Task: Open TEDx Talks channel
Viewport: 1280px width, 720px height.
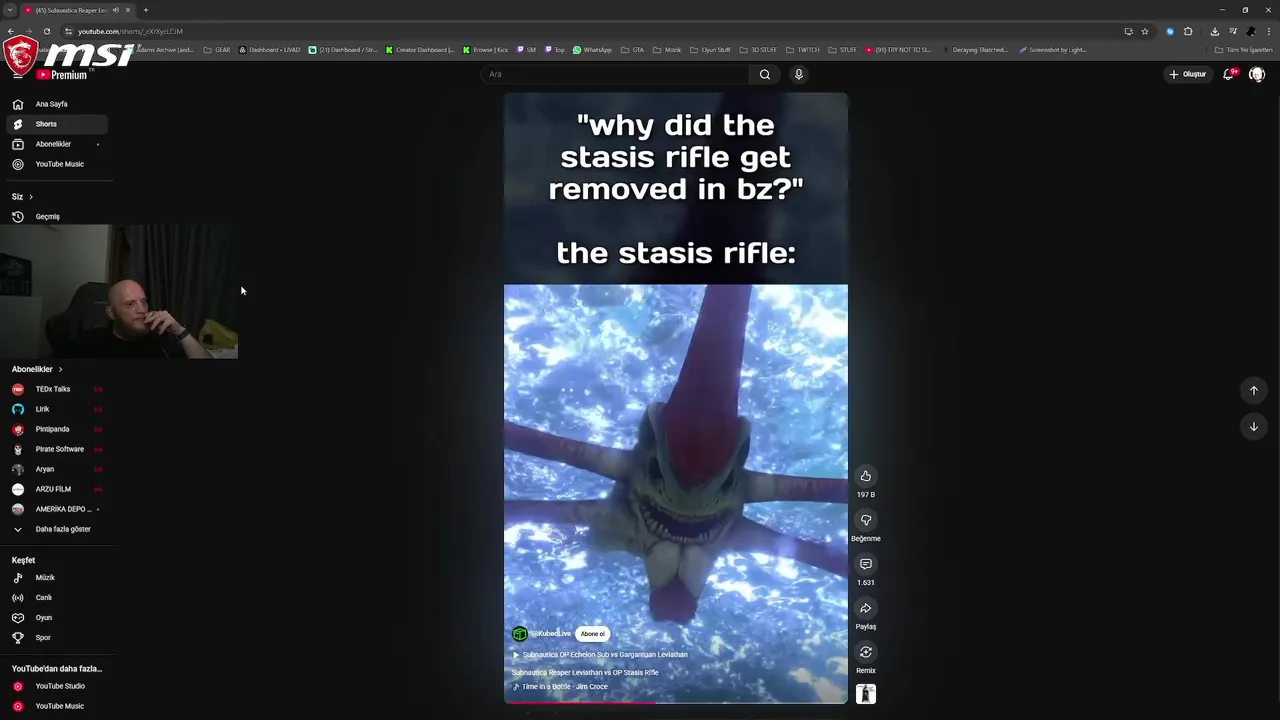Action: coord(56,389)
